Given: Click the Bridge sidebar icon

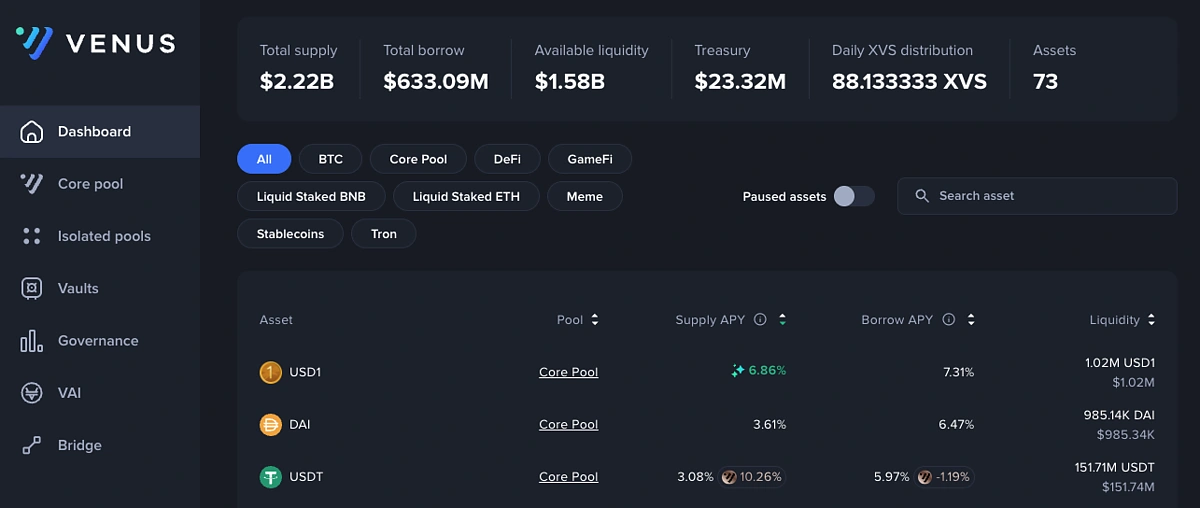Looking at the screenshot, I should pos(32,445).
